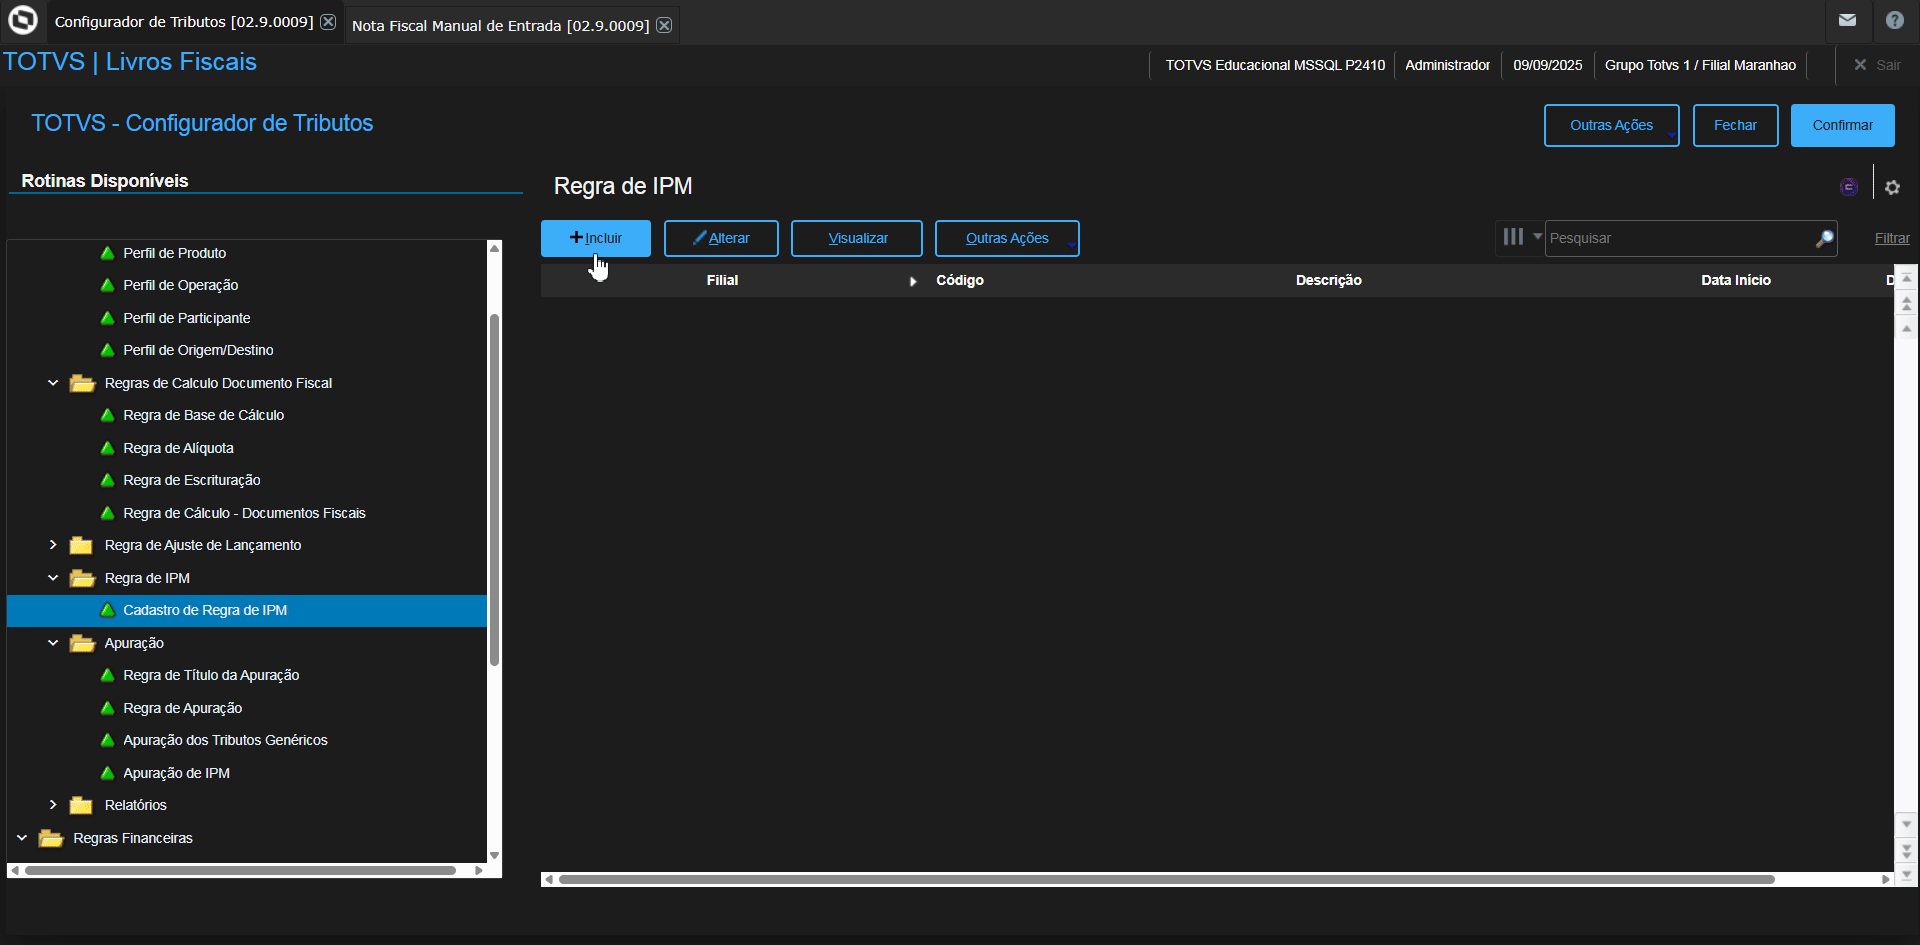This screenshot has height=945, width=1920.
Task: Click the green icon beside Regra de Escrituração
Action: [107, 480]
